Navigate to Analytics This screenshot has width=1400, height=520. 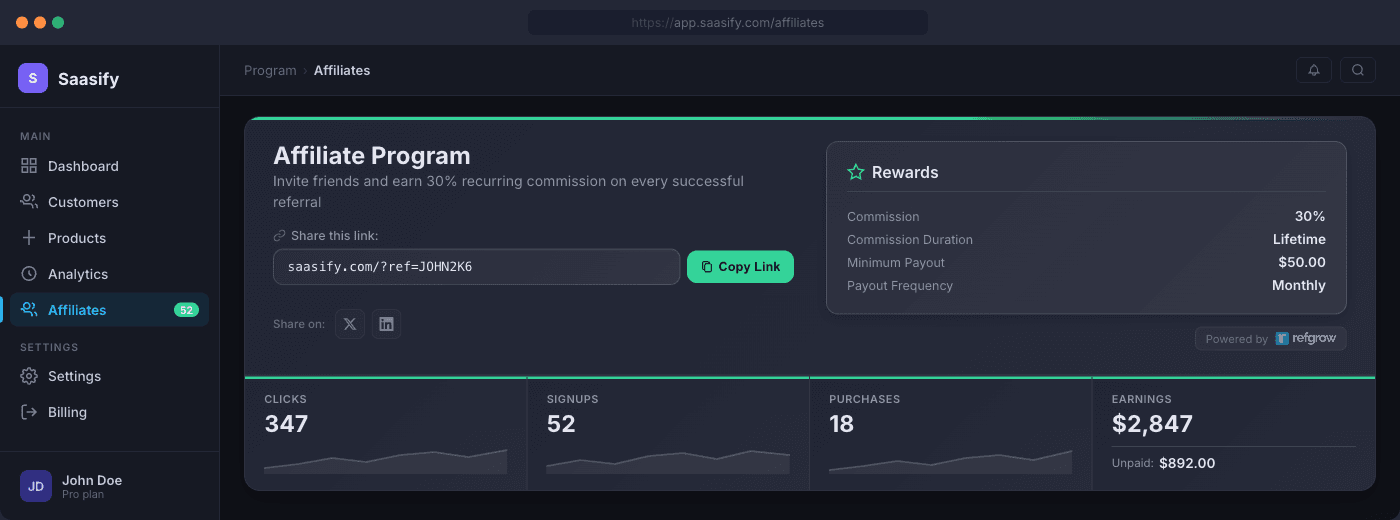[x=109, y=274]
